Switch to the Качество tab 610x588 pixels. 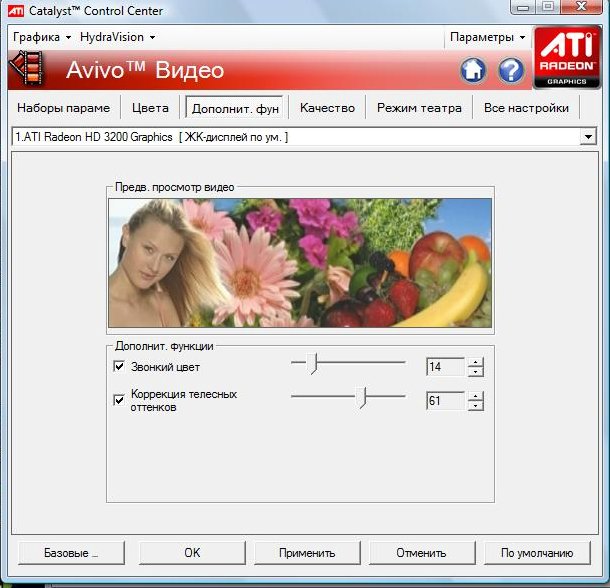click(x=327, y=108)
